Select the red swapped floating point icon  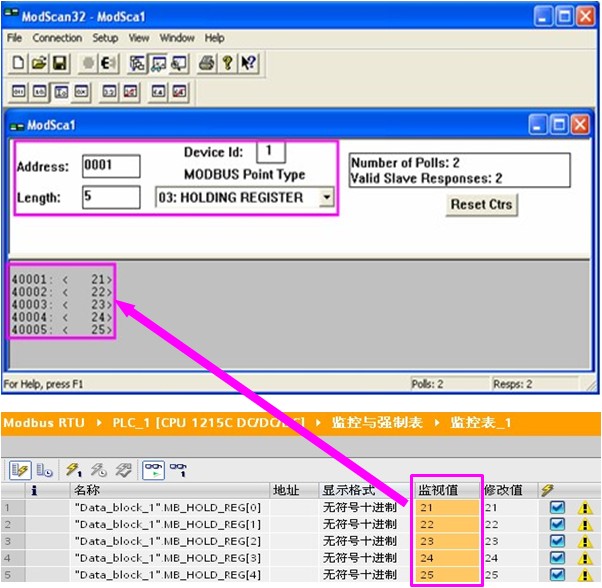pyautogui.click(x=130, y=92)
